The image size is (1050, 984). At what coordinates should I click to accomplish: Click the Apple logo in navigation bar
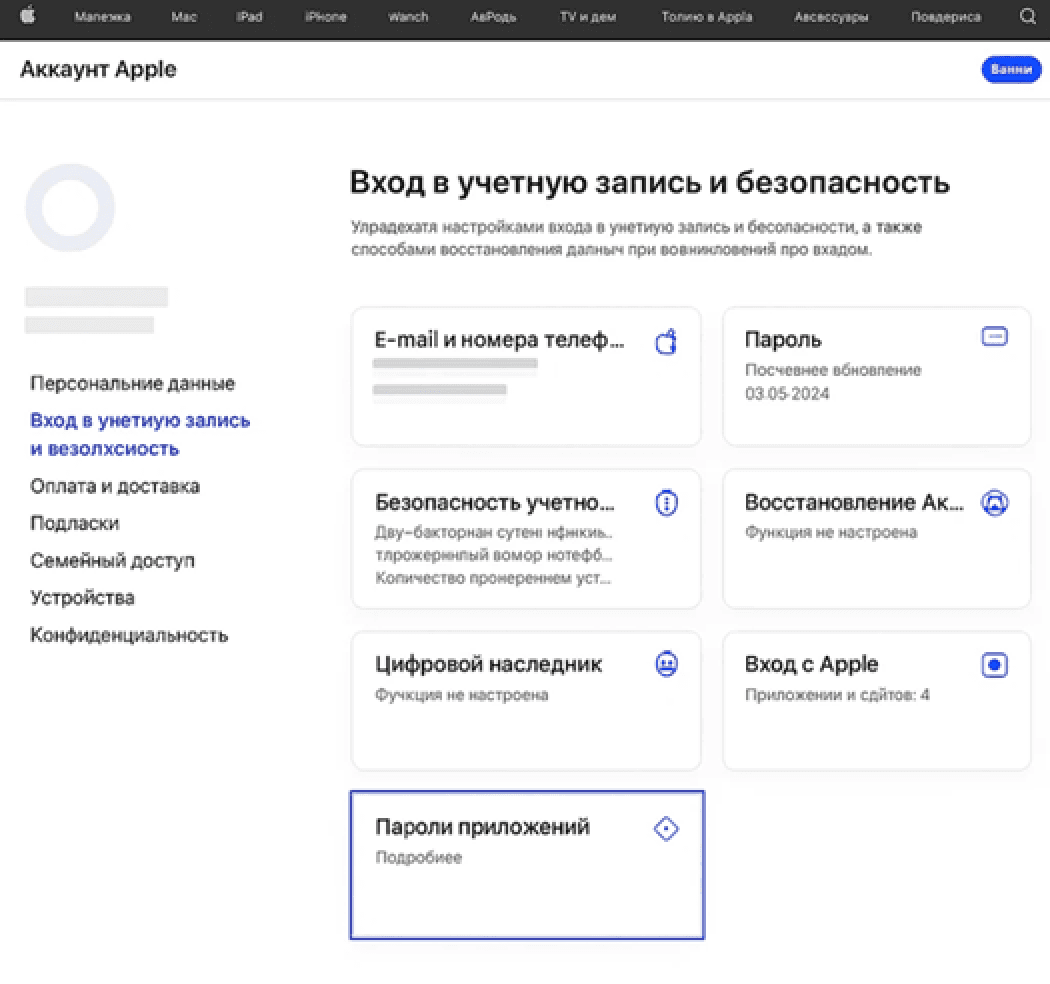(x=27, y=16)
